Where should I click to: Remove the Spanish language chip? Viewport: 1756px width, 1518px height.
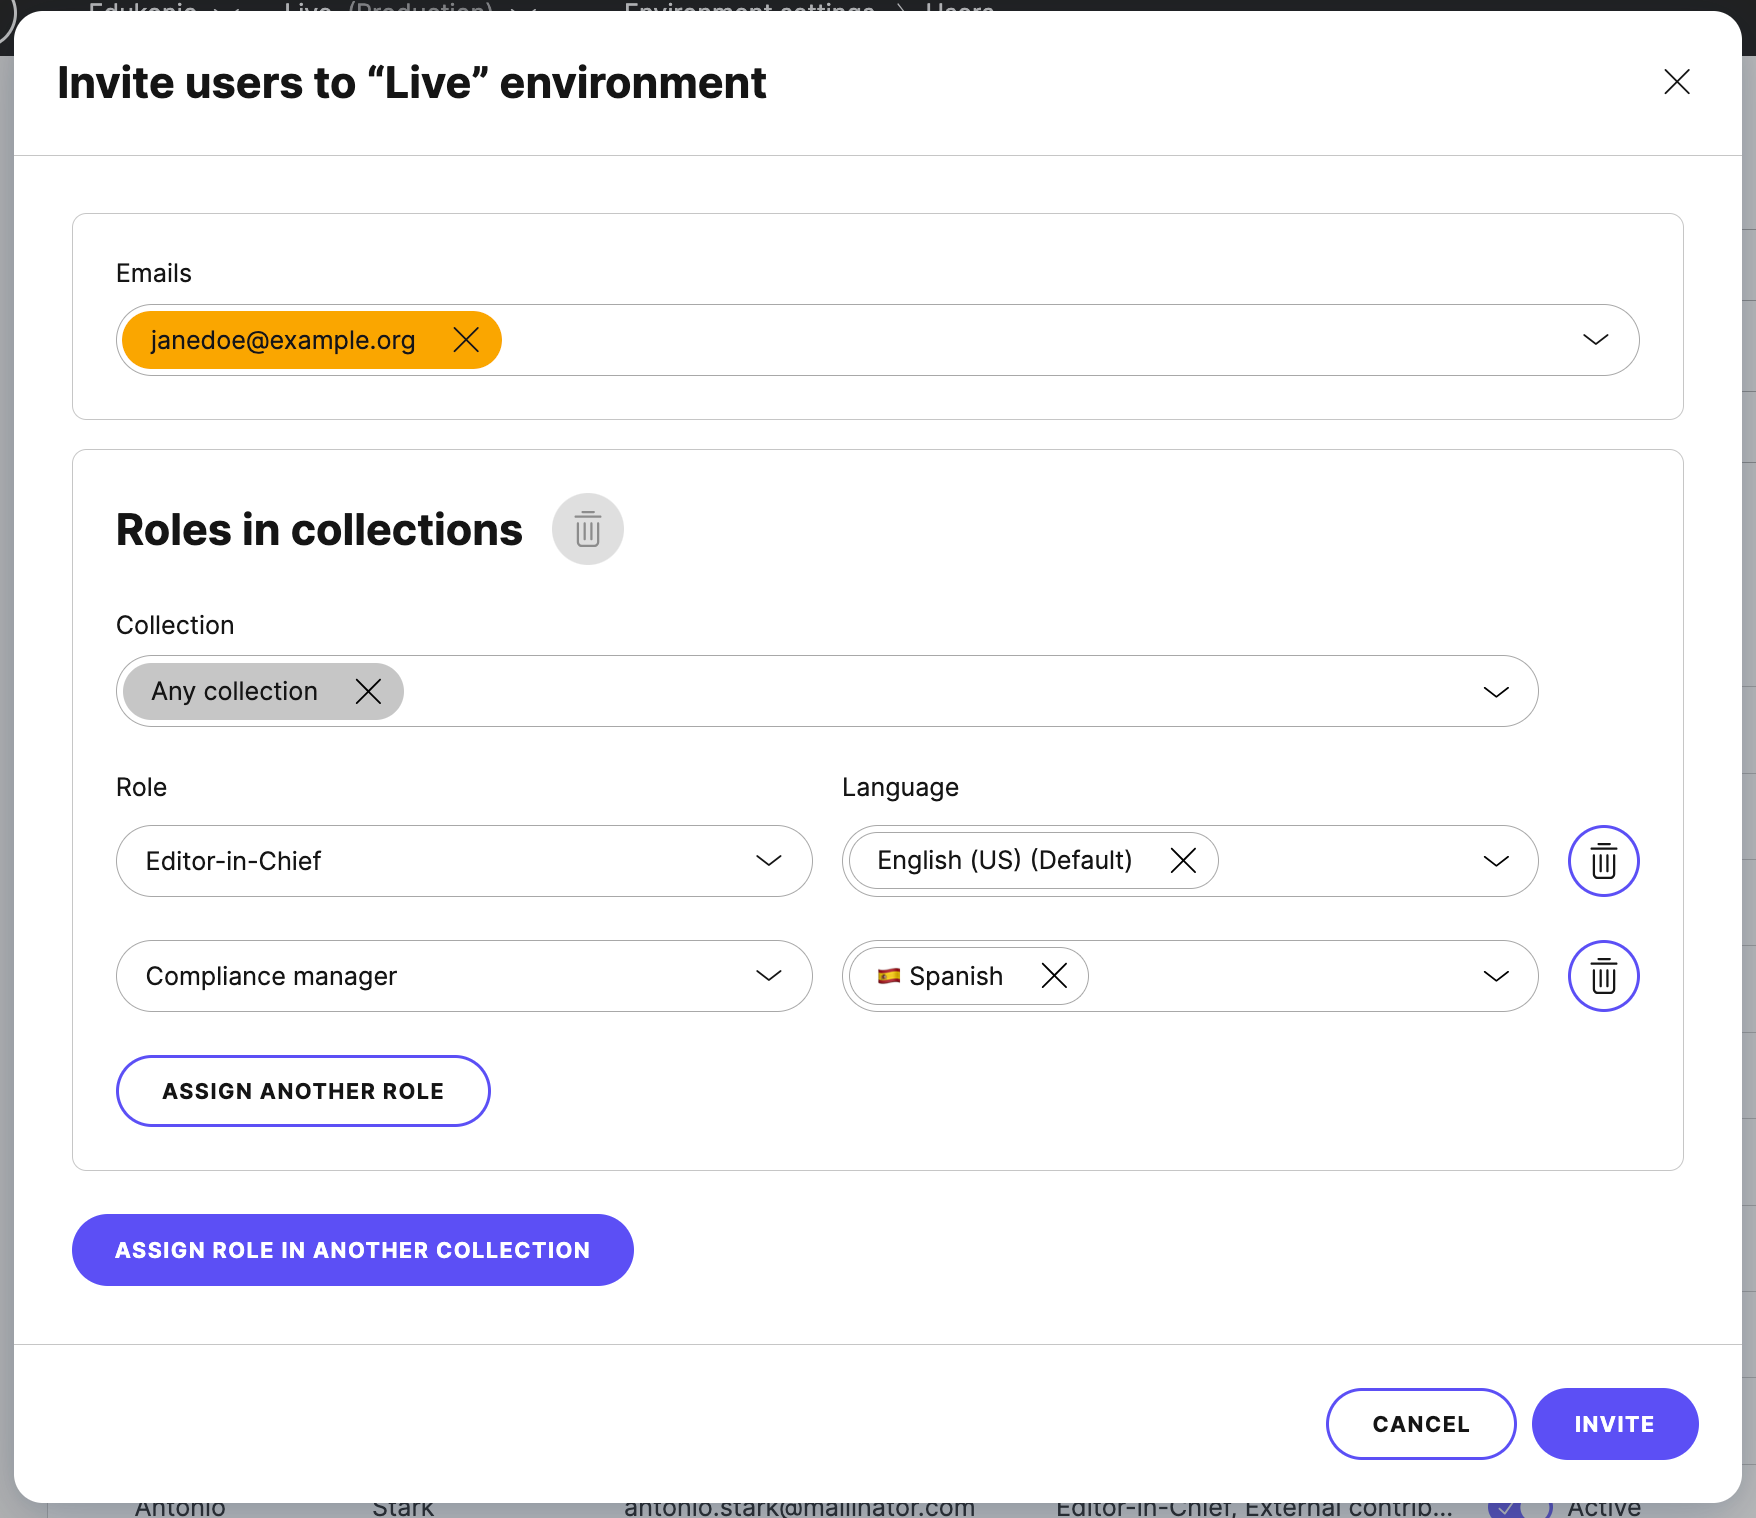coord(1054,976)
